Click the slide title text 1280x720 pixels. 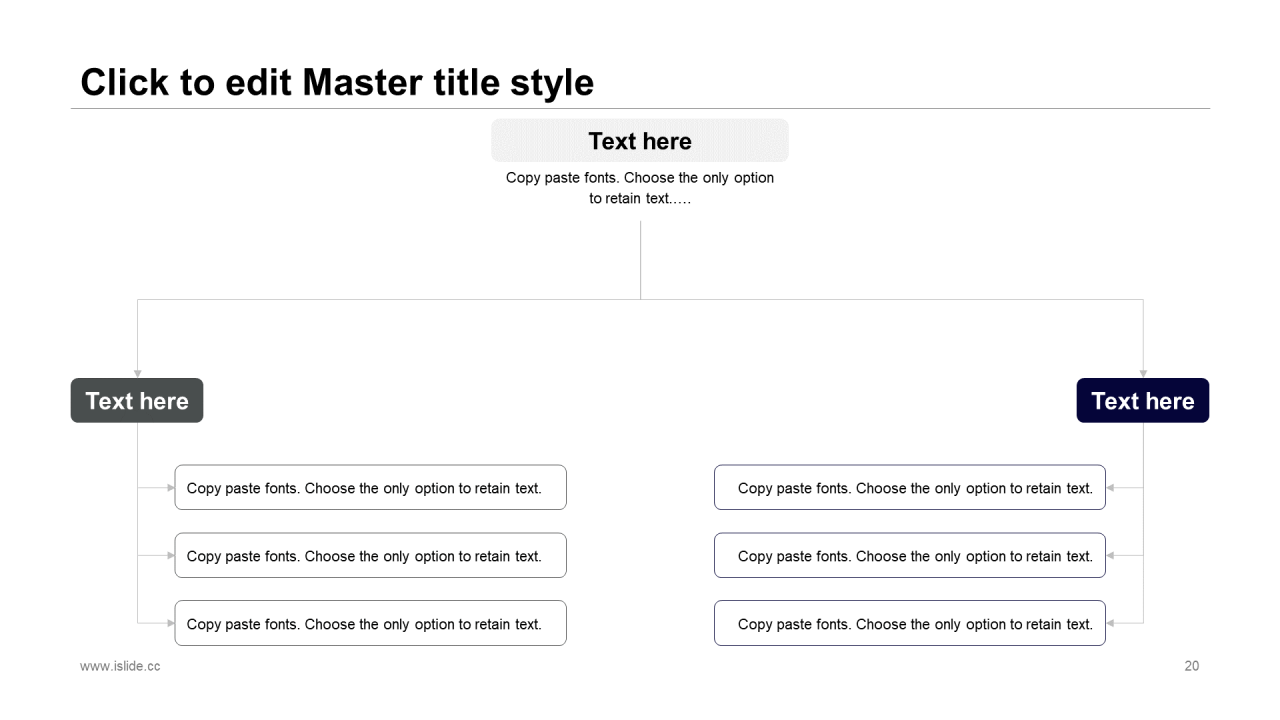point(337,82)
